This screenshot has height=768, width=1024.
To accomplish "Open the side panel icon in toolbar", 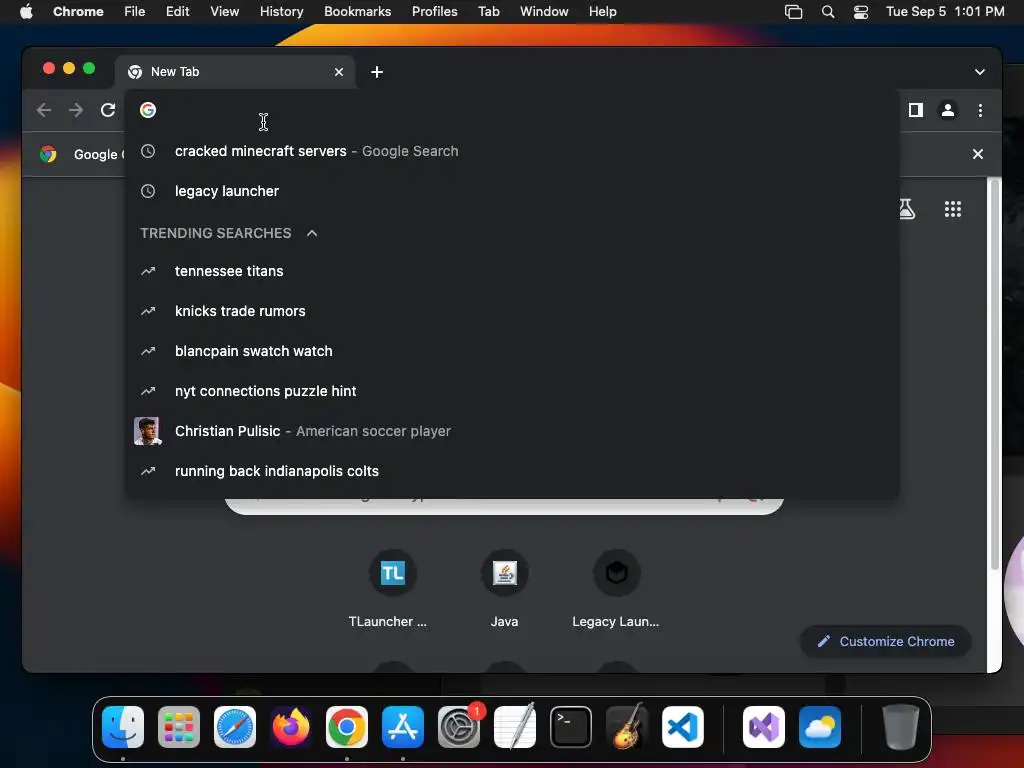I will (x=916, y=110).
